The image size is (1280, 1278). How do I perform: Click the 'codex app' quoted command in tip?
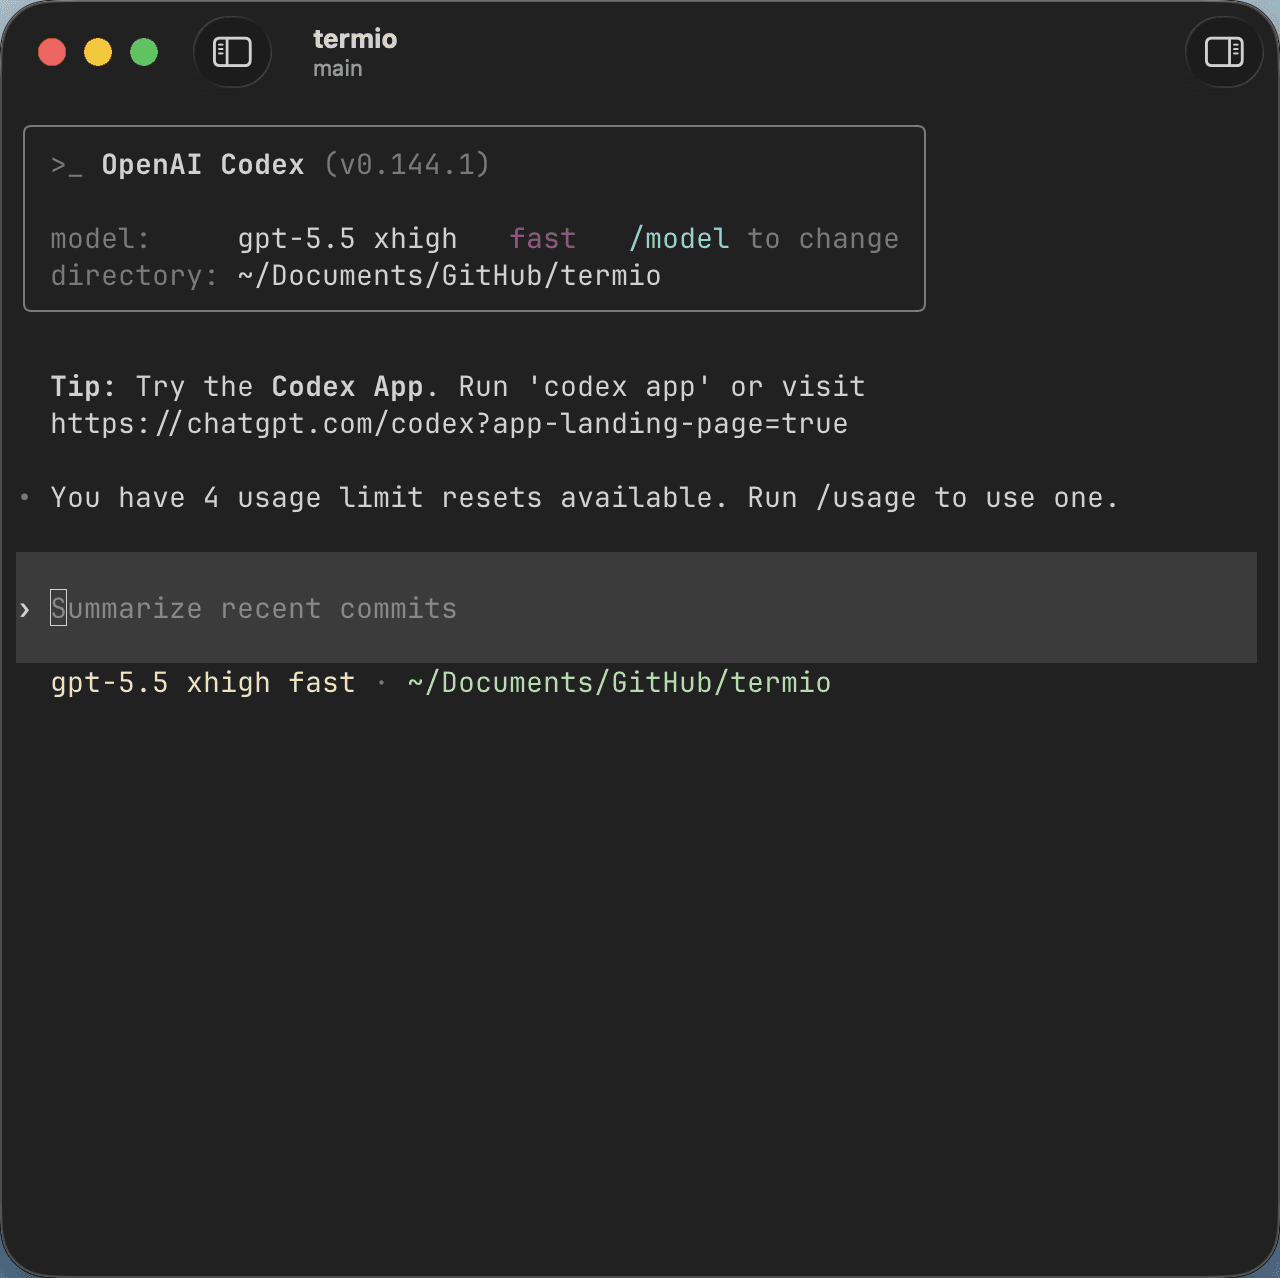tap(619, 387)
